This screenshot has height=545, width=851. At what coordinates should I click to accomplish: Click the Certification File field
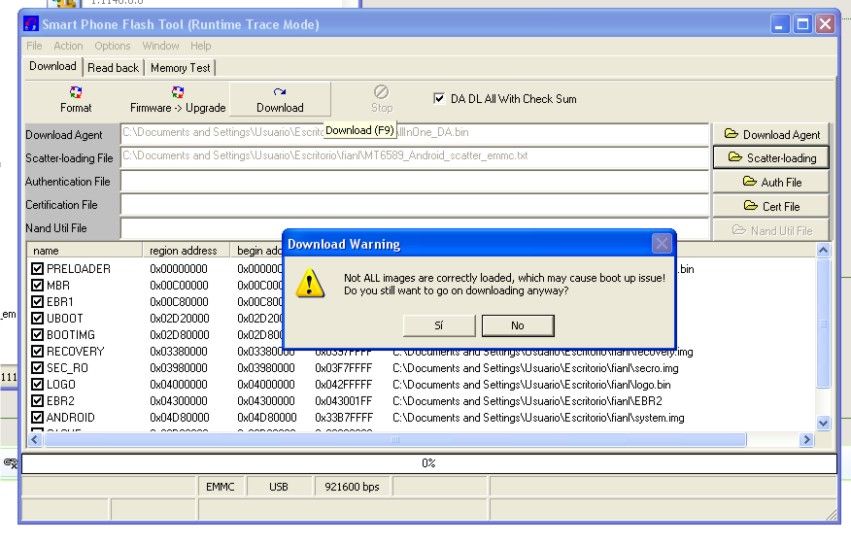click(x=415, y=205)
